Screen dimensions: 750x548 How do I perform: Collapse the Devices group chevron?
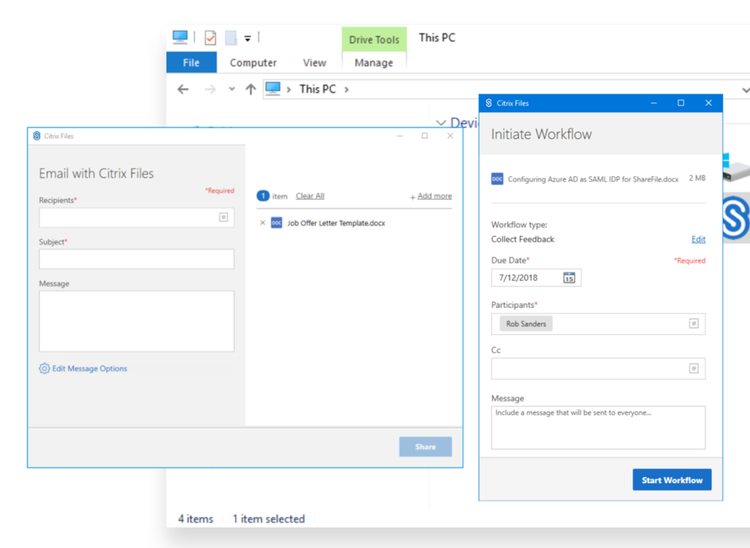click(x=441, y=123)
